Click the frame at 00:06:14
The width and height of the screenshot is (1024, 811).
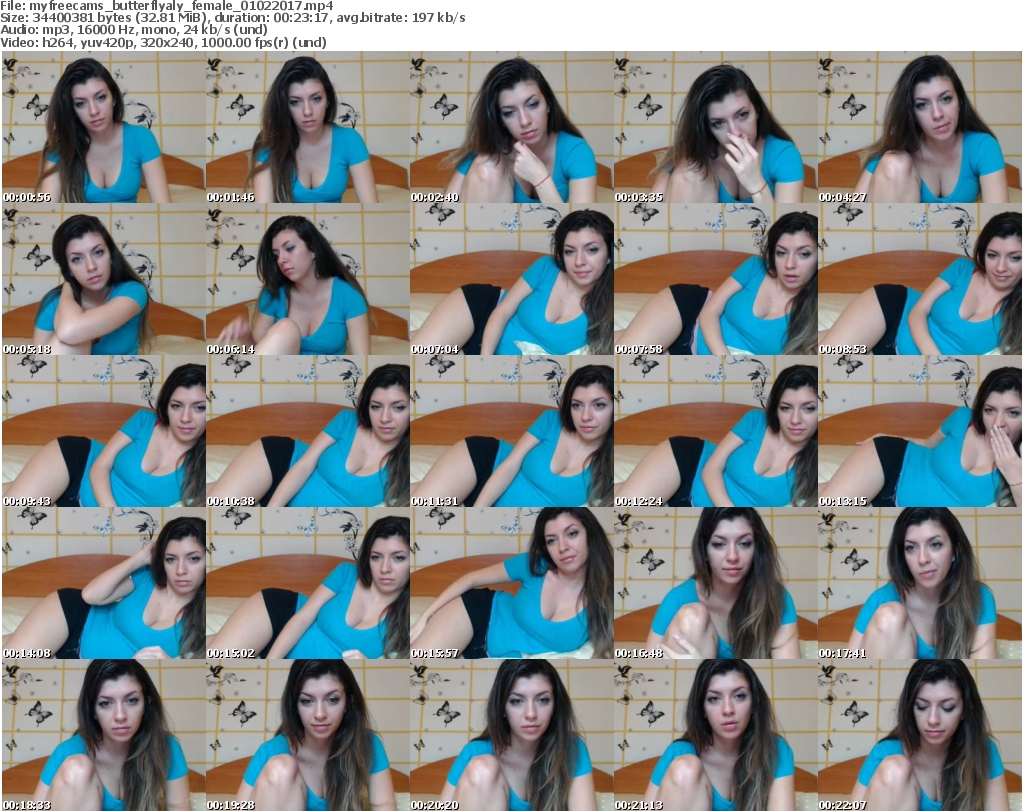pyautogui.click(x=307, y=279)
